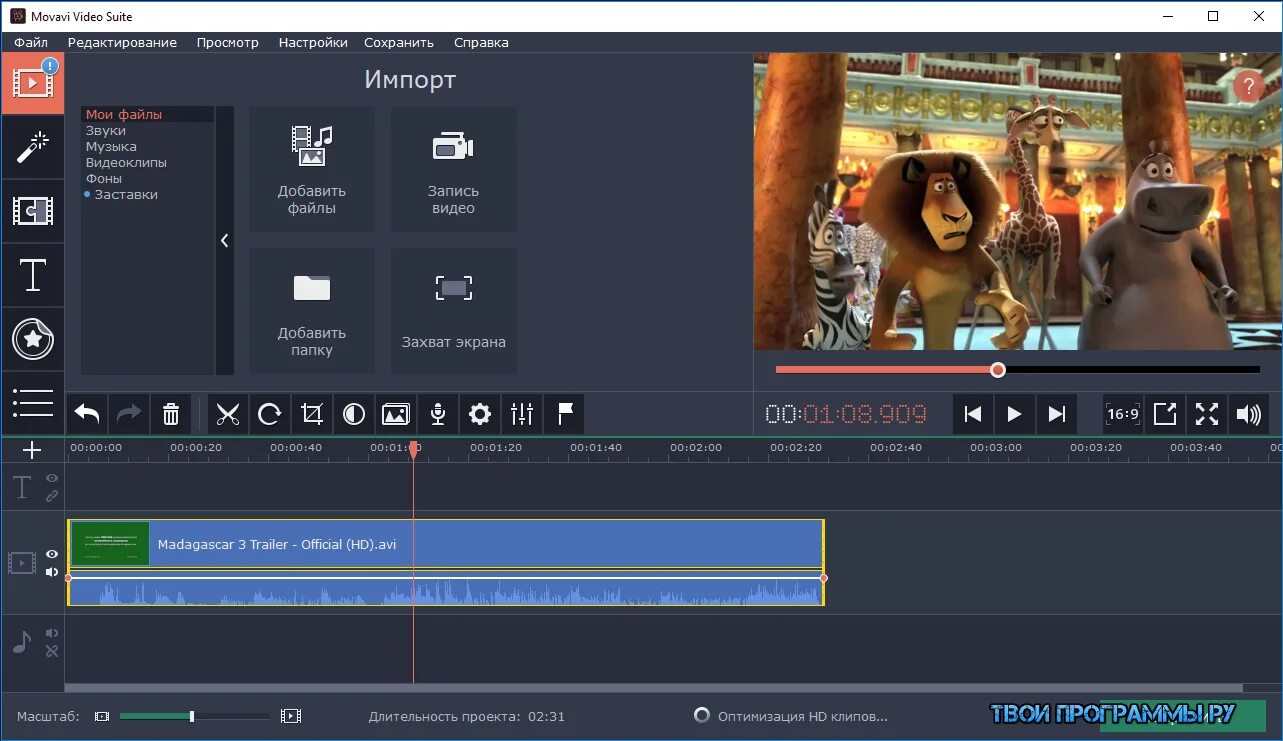This screenshot has width=1283, height=741.
Task: Click the timeline playhead marker
Action: click(x=413, y=451)
